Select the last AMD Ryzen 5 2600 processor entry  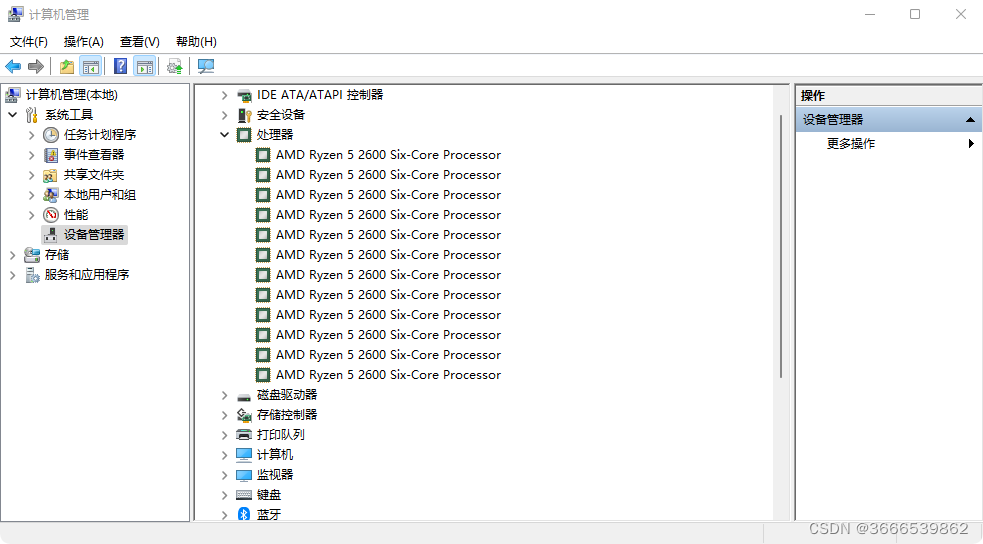click(x=388, y=375)
